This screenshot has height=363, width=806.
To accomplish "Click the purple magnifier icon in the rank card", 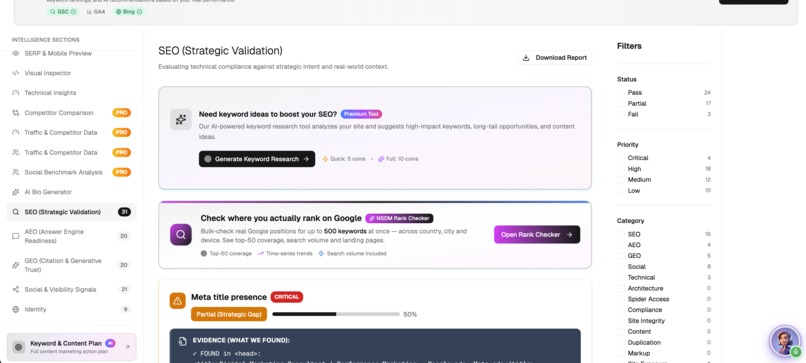I will click(x=181, y=234).
